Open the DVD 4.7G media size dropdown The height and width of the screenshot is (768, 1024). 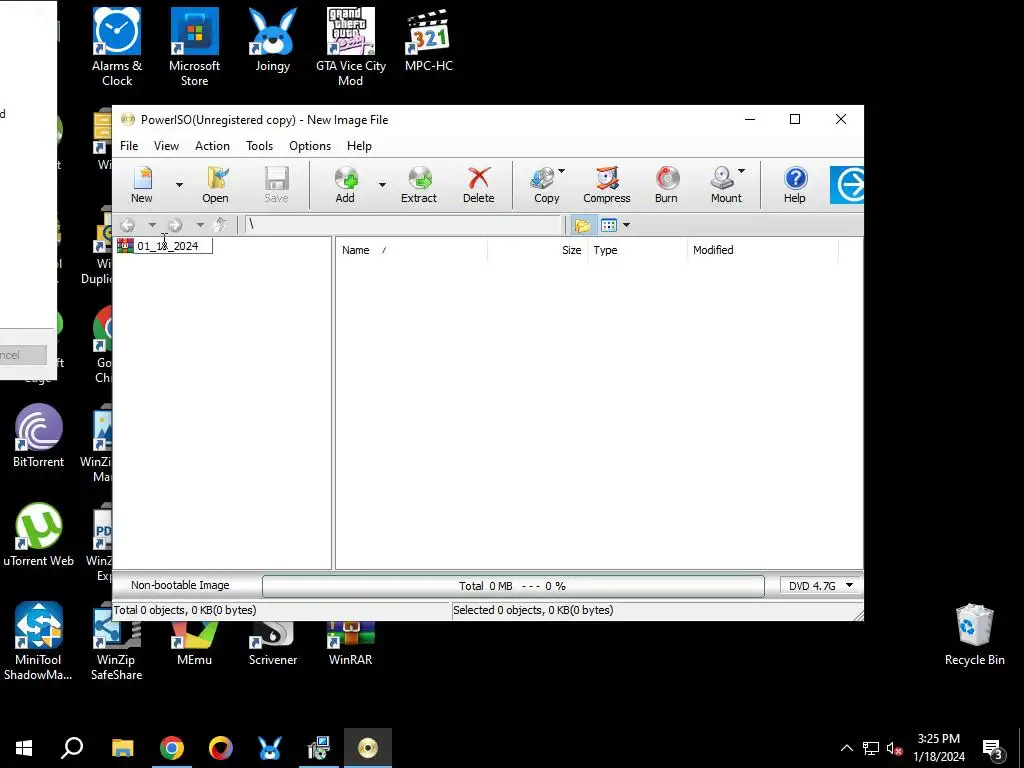pos(821,586)
